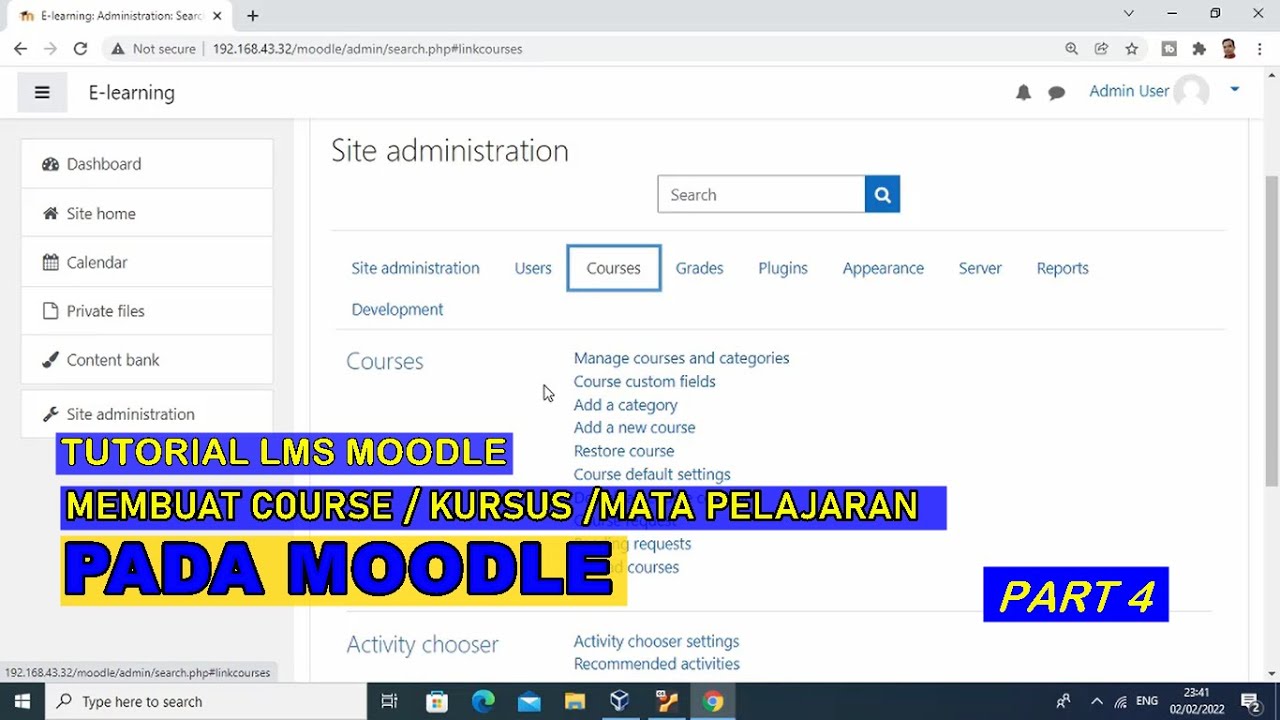Open Dashboard in the side navigation

pos(147,164)
